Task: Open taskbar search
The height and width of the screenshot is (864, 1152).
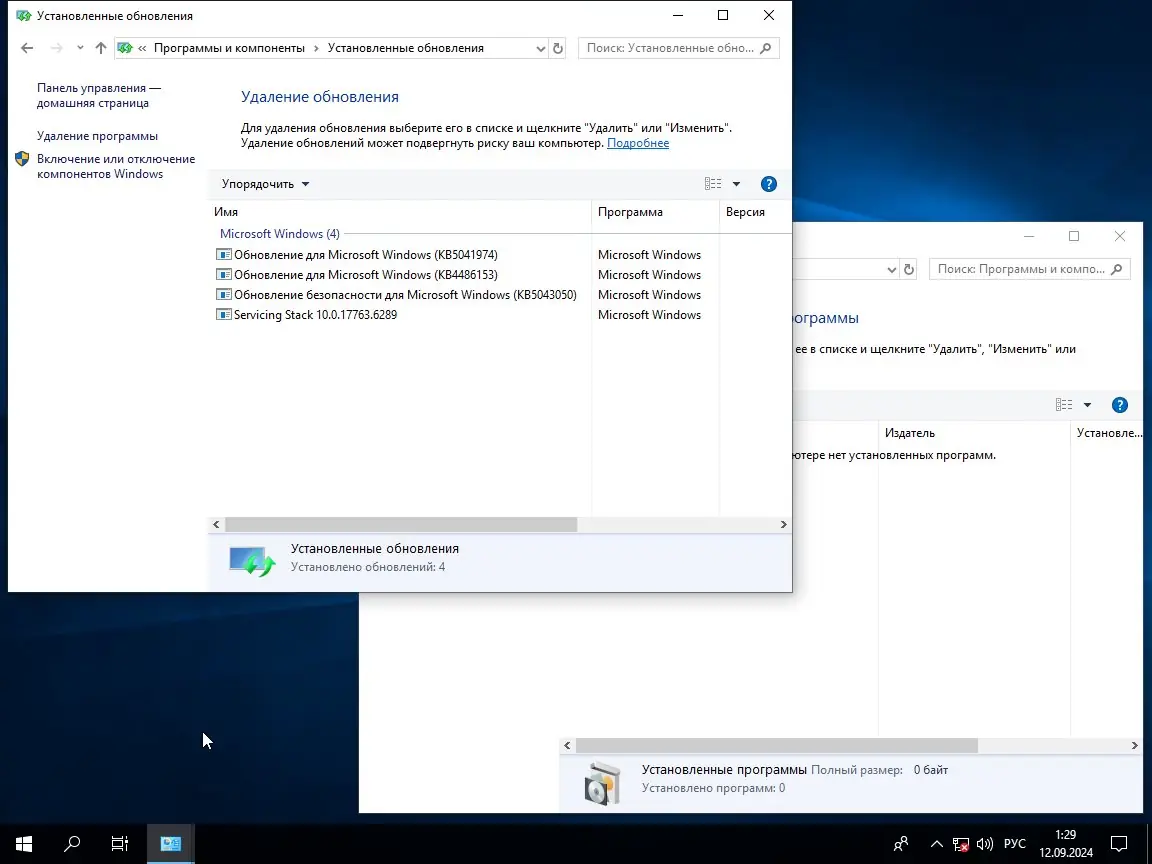Action: click(x=72, y=843)
